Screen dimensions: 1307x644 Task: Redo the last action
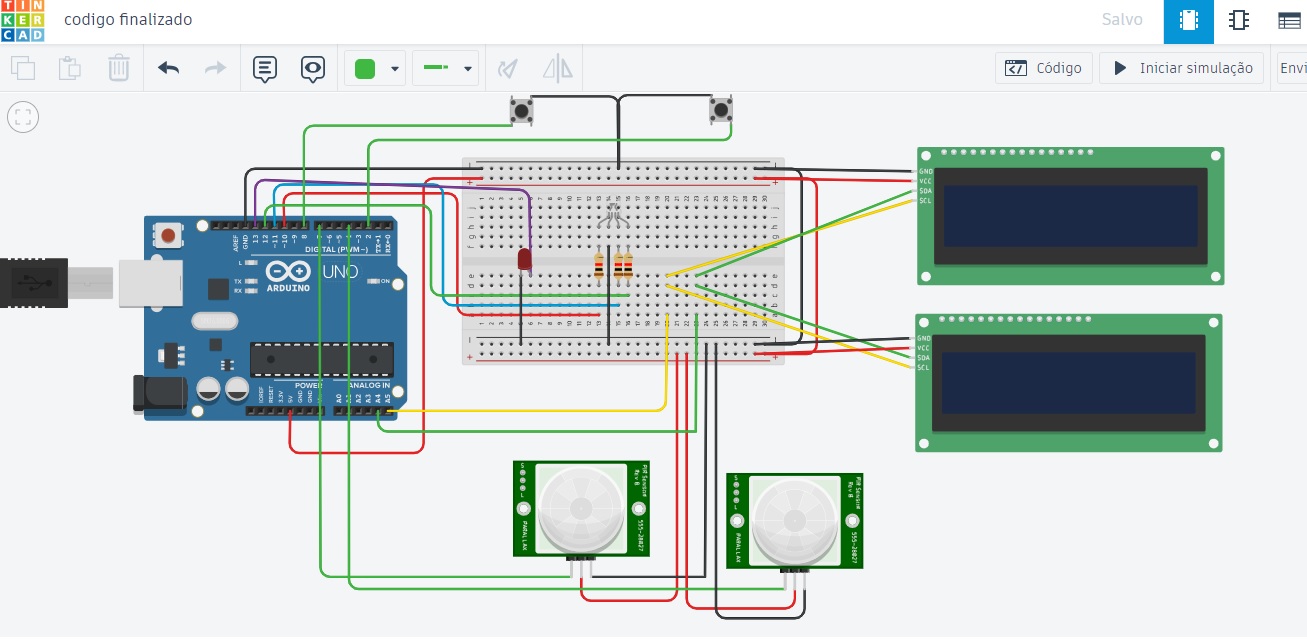214,68
